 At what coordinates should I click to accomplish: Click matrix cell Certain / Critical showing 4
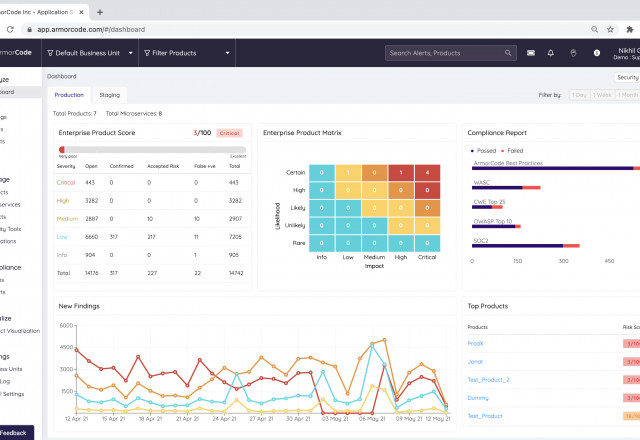pos(427,173)
